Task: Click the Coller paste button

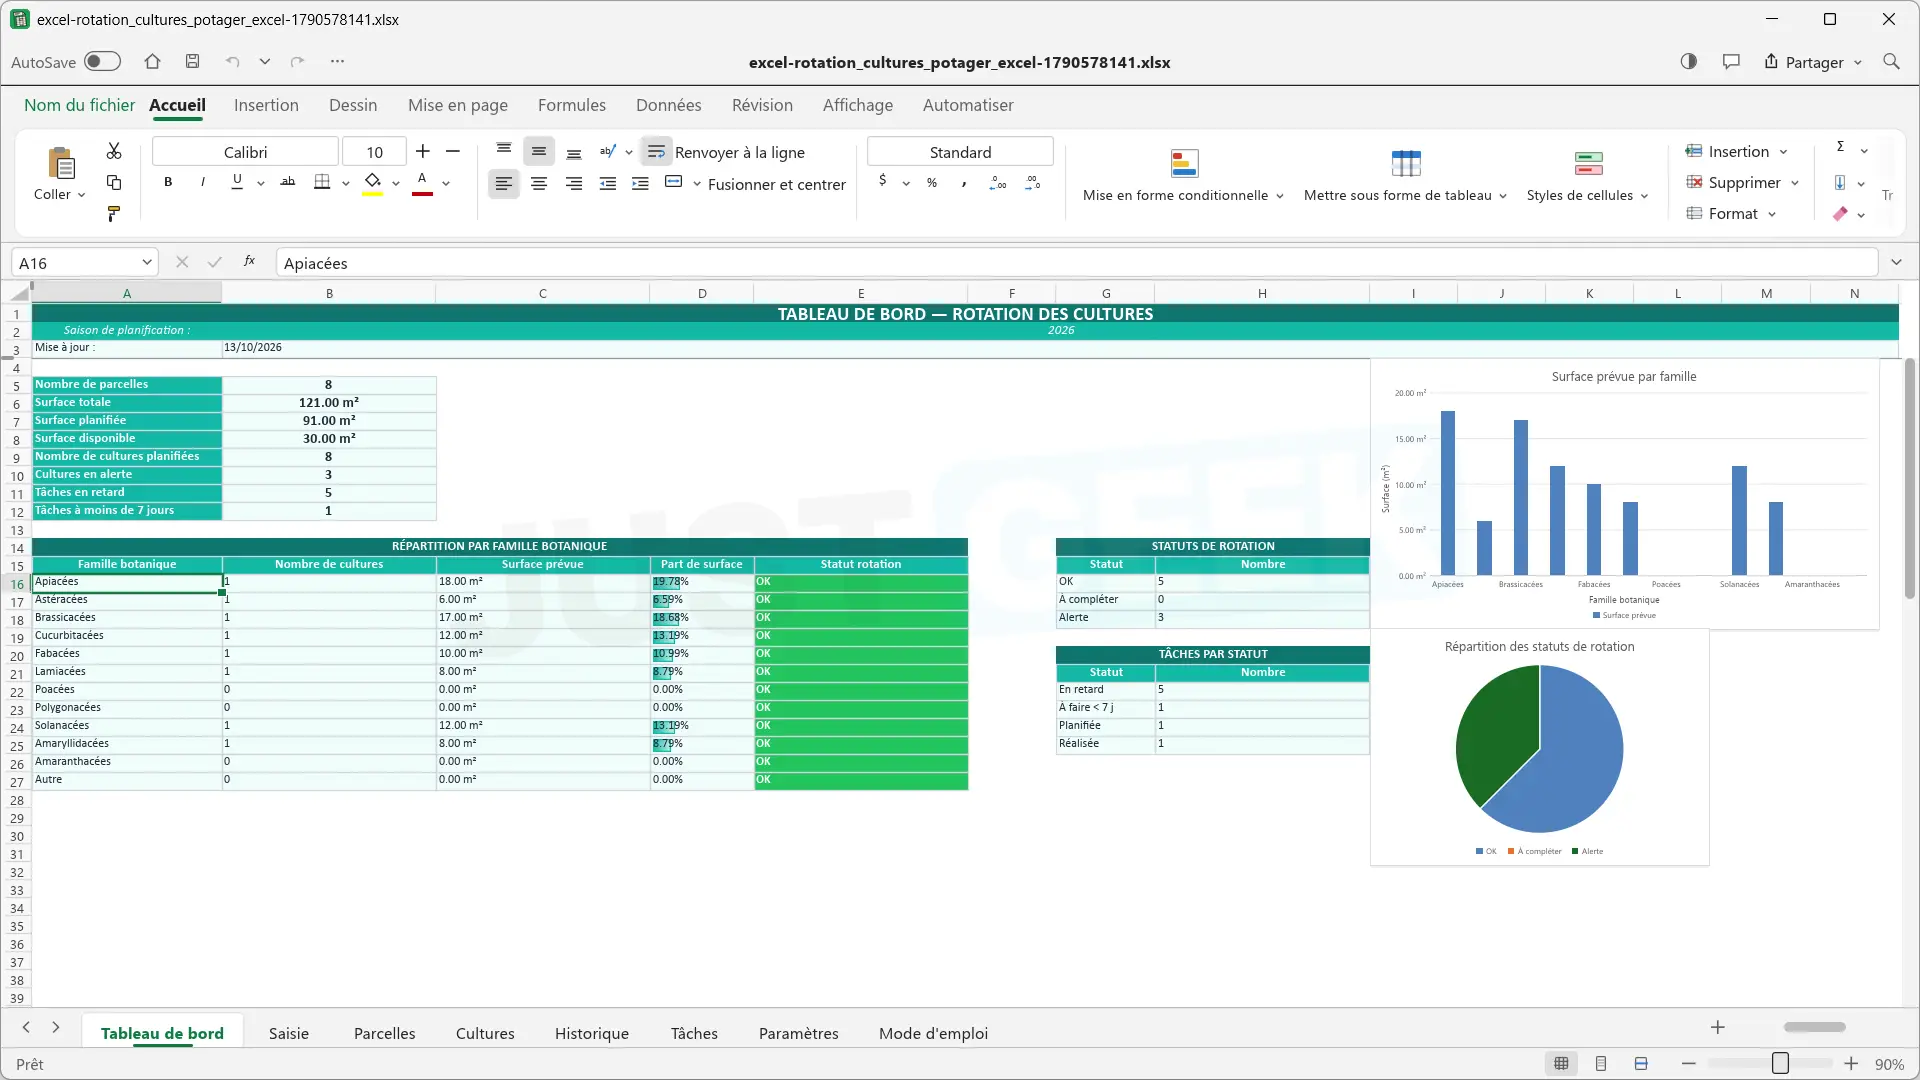Action: [x=60, y=173]
